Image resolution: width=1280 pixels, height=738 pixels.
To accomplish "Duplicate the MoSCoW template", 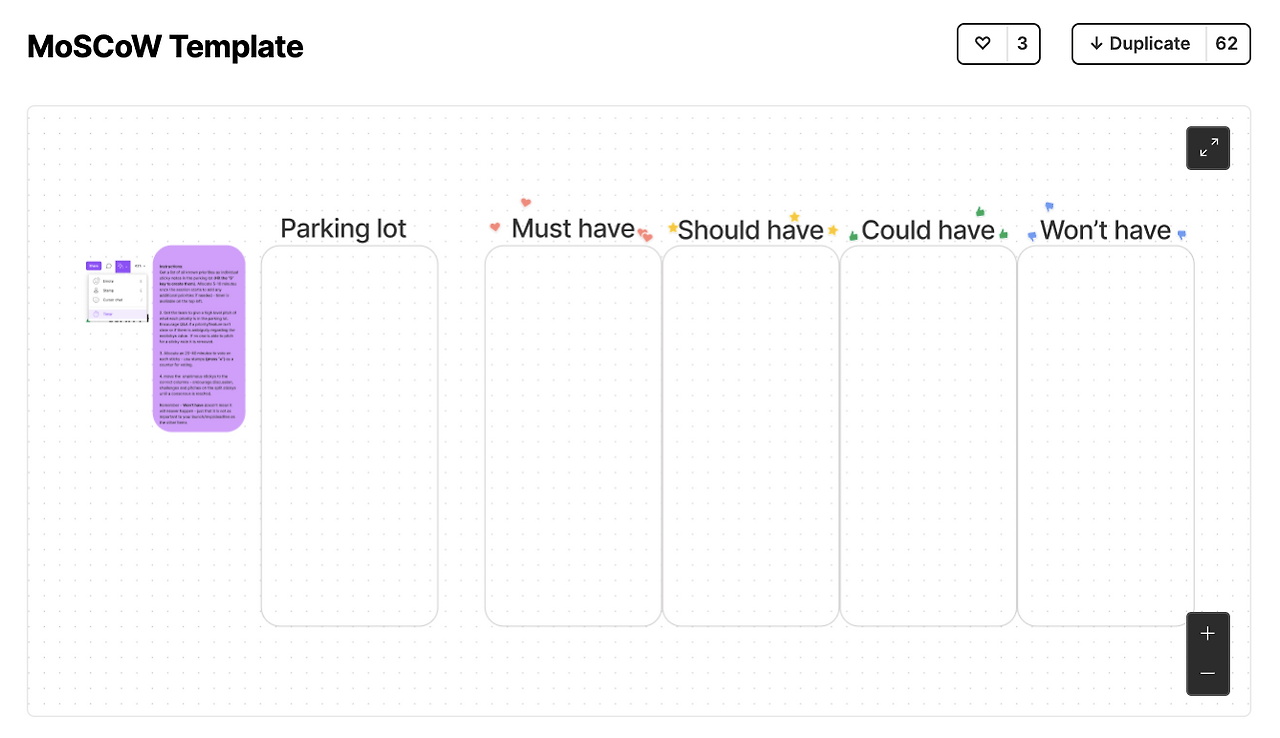I will (x=1140, y=44).
